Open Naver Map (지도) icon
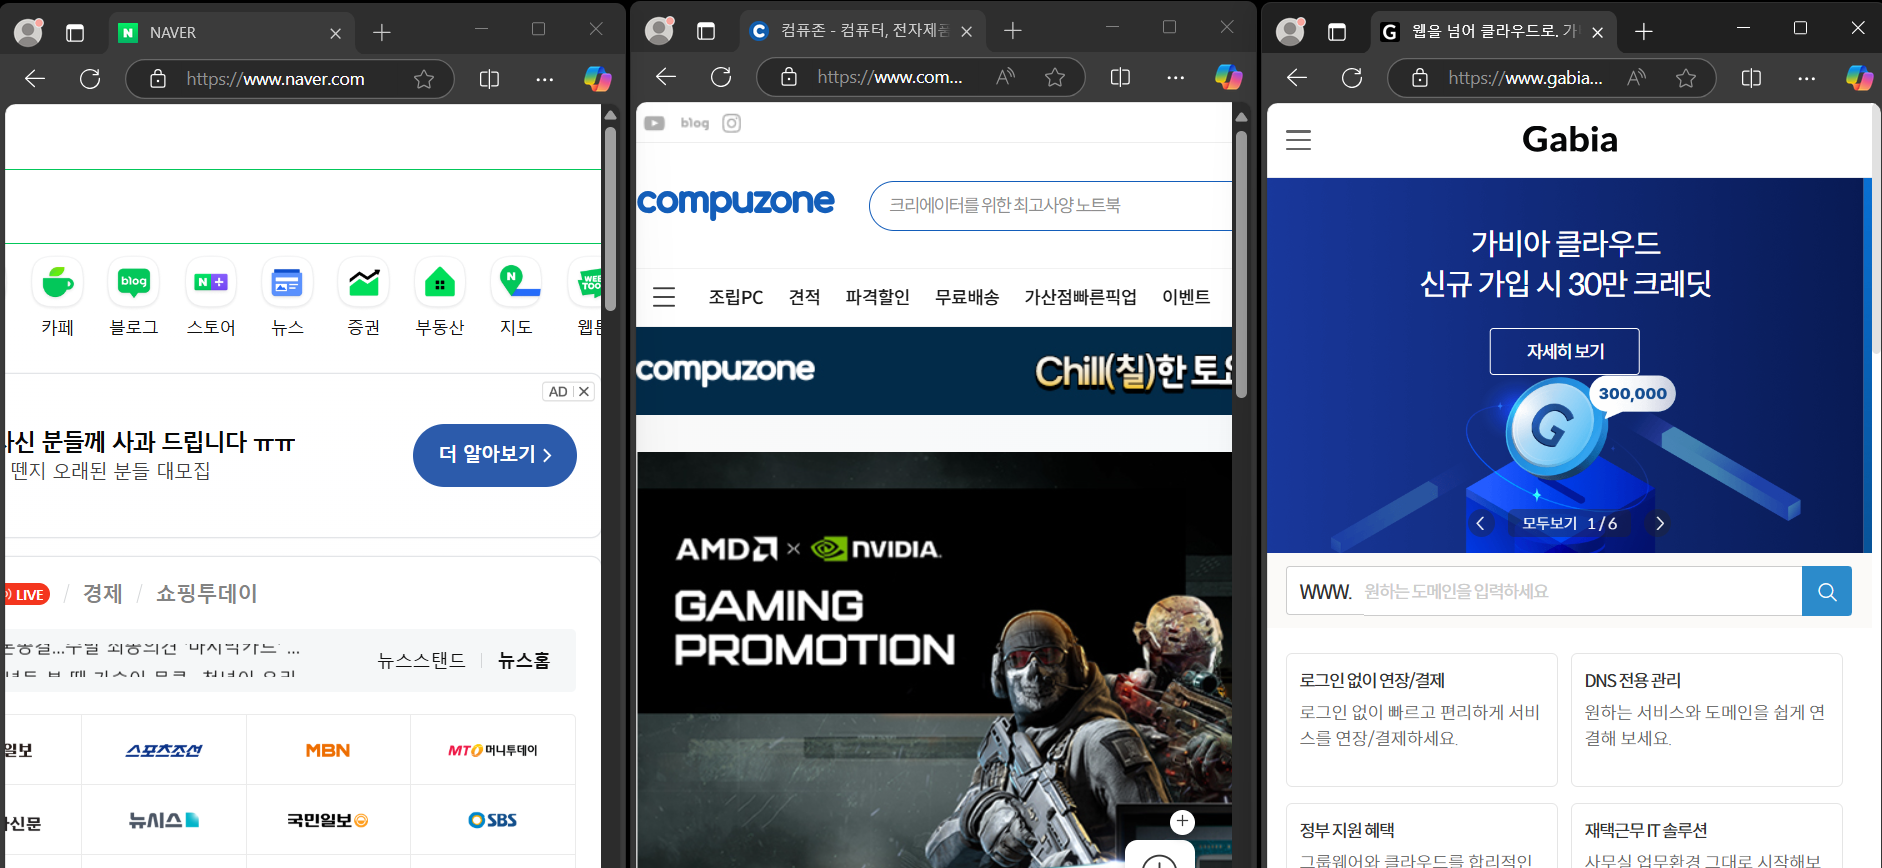 [517, 283]
